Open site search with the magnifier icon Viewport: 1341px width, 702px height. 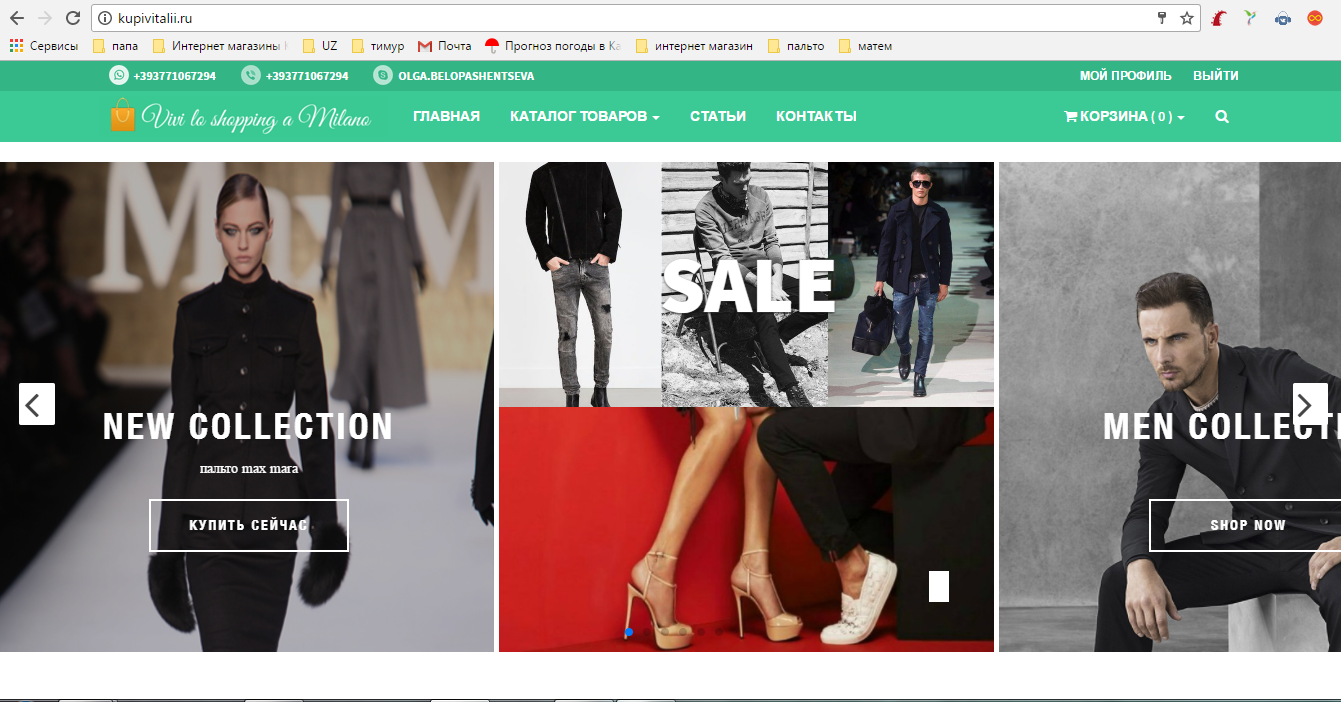click(1222, 116)
